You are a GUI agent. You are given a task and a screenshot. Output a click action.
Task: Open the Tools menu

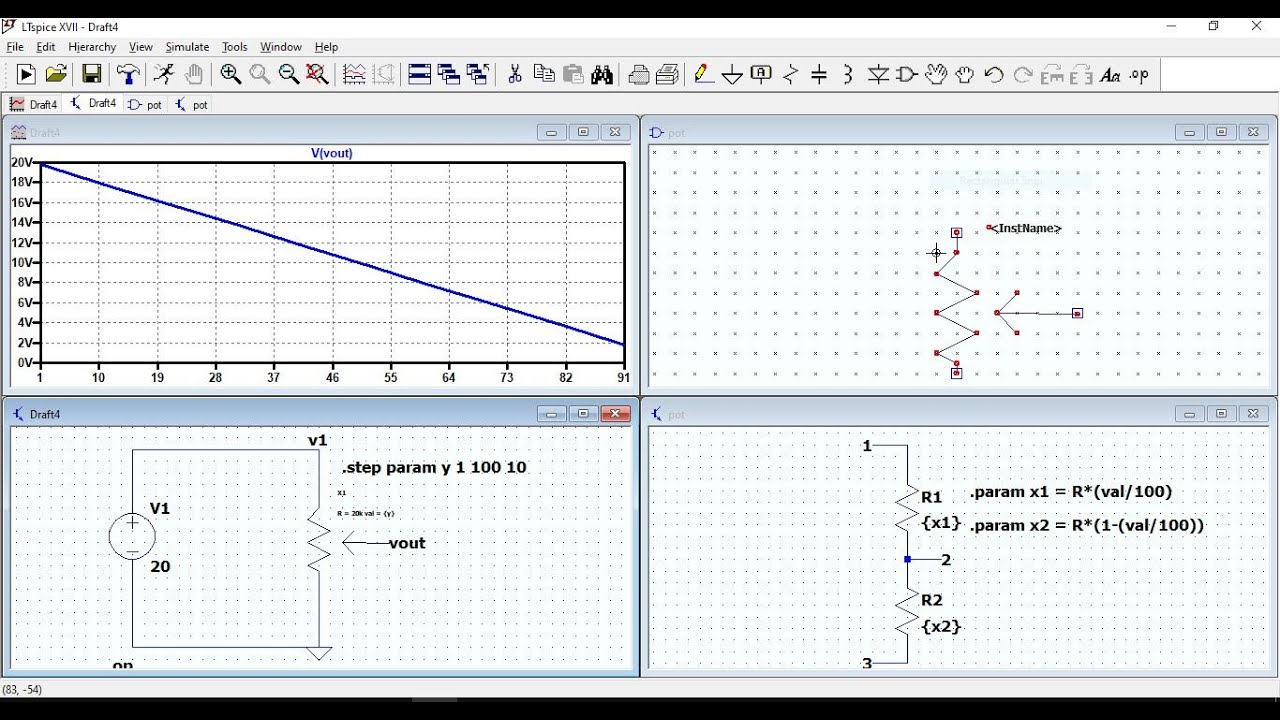click(x=234, y=47)
